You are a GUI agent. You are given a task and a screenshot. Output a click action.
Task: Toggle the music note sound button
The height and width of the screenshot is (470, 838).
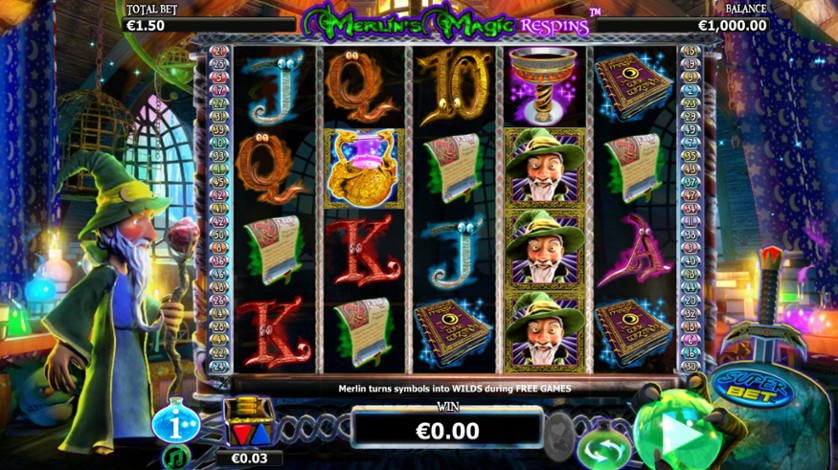(177, 457)
